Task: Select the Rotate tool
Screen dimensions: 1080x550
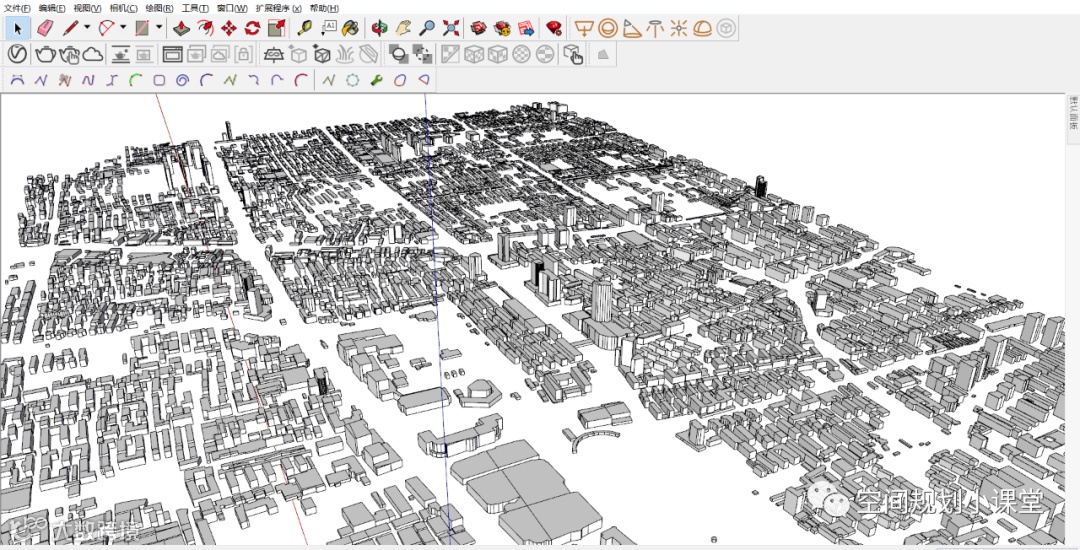Action: click(252, 28)
